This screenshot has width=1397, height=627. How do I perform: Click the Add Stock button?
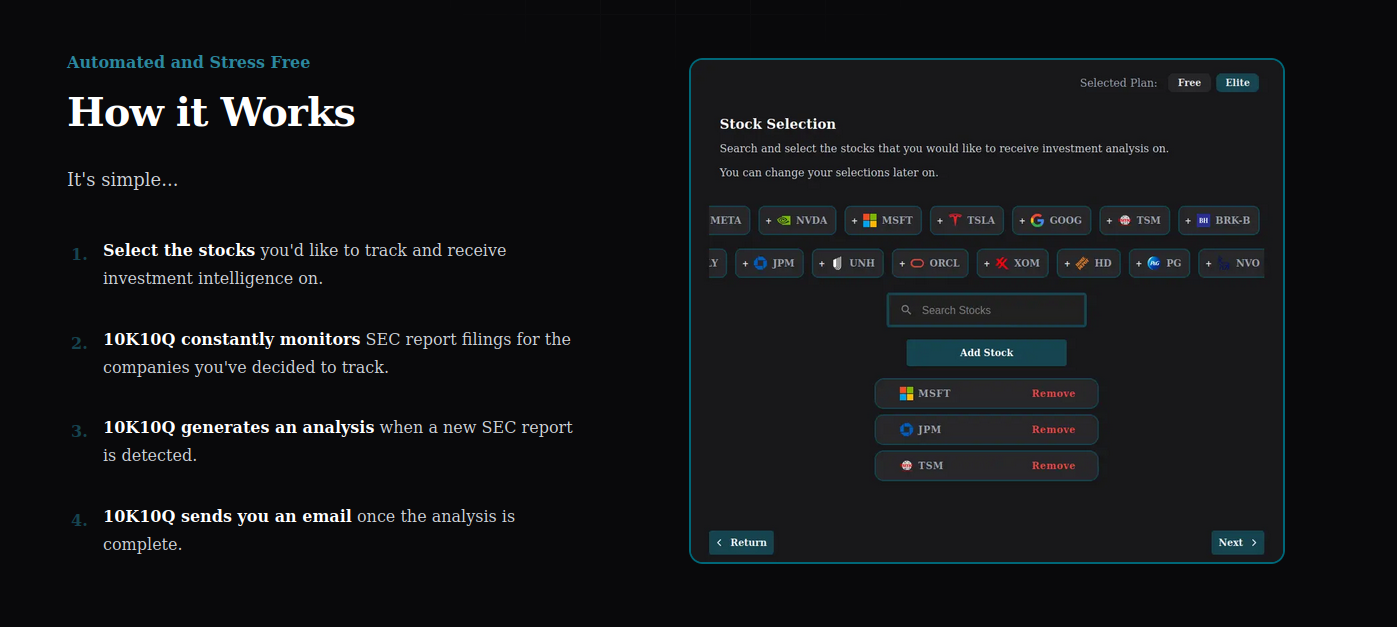[986, 353]
